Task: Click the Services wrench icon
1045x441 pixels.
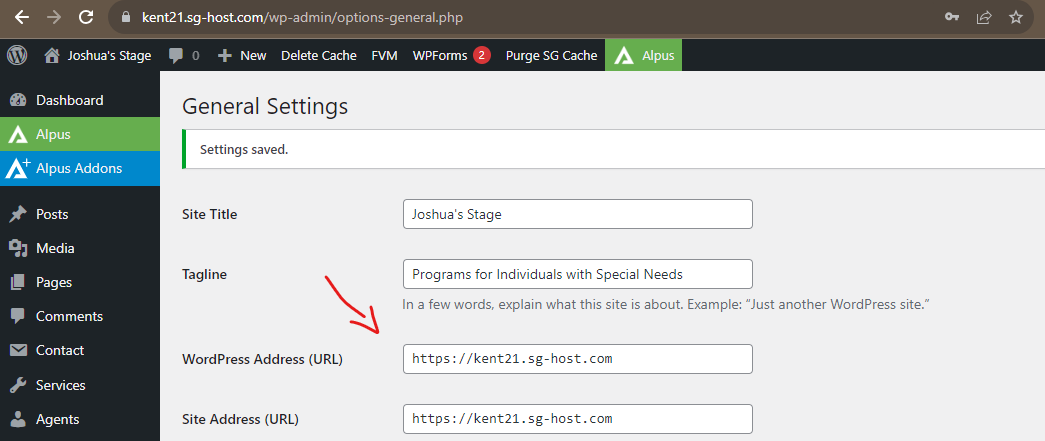Action: point(18,385)
